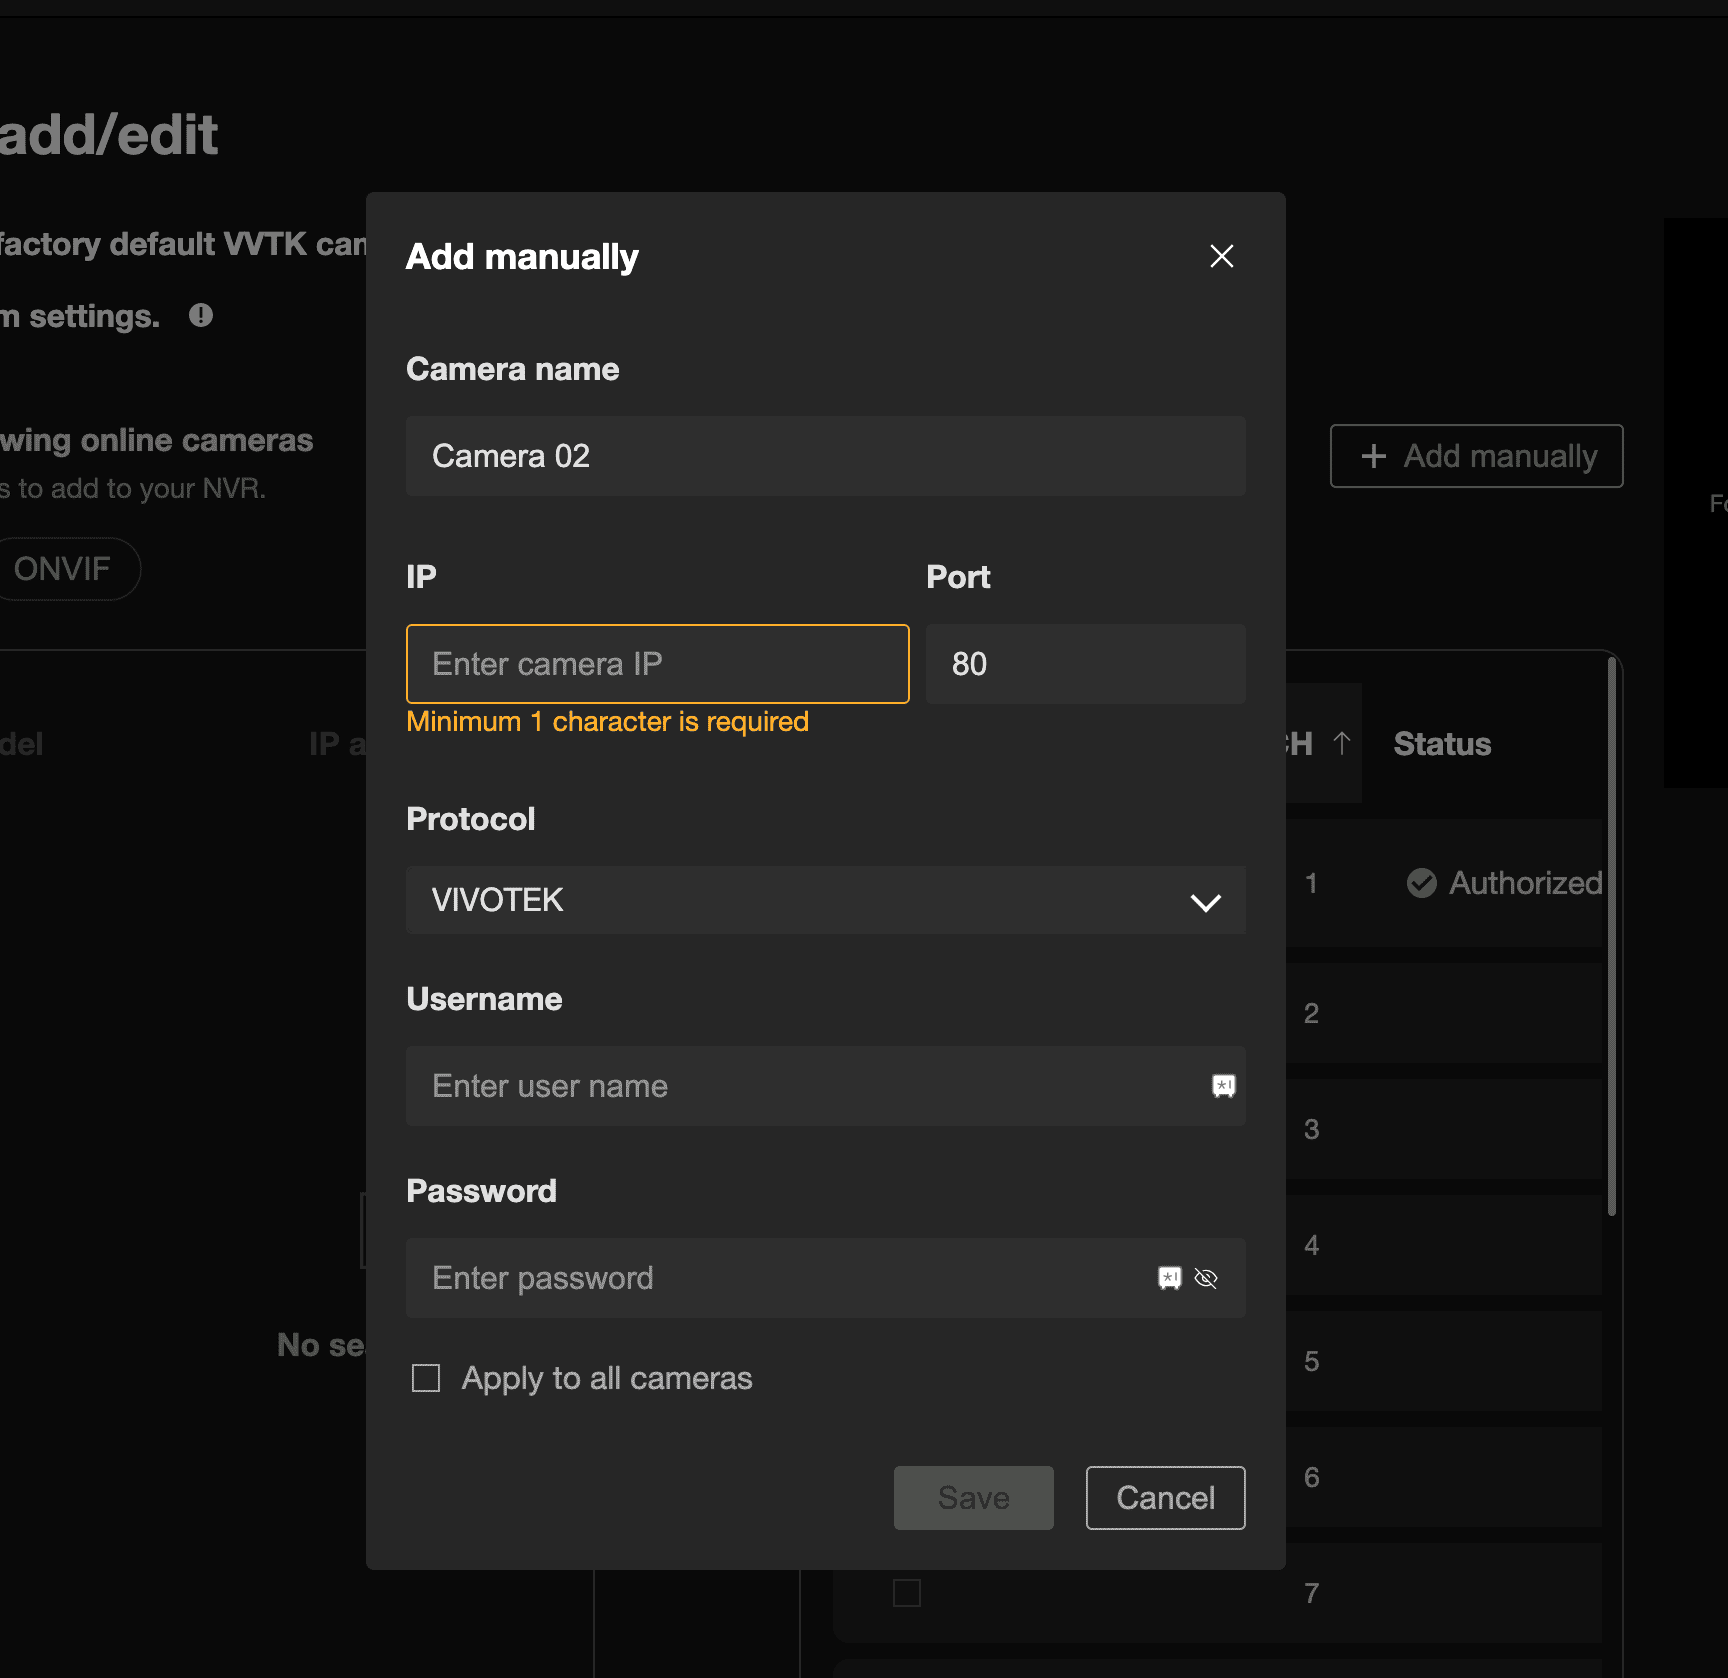The width and height of the screenshot is (1728, 1678).
Task: Focus the Enter camera IP field
Action: point(657,664)
